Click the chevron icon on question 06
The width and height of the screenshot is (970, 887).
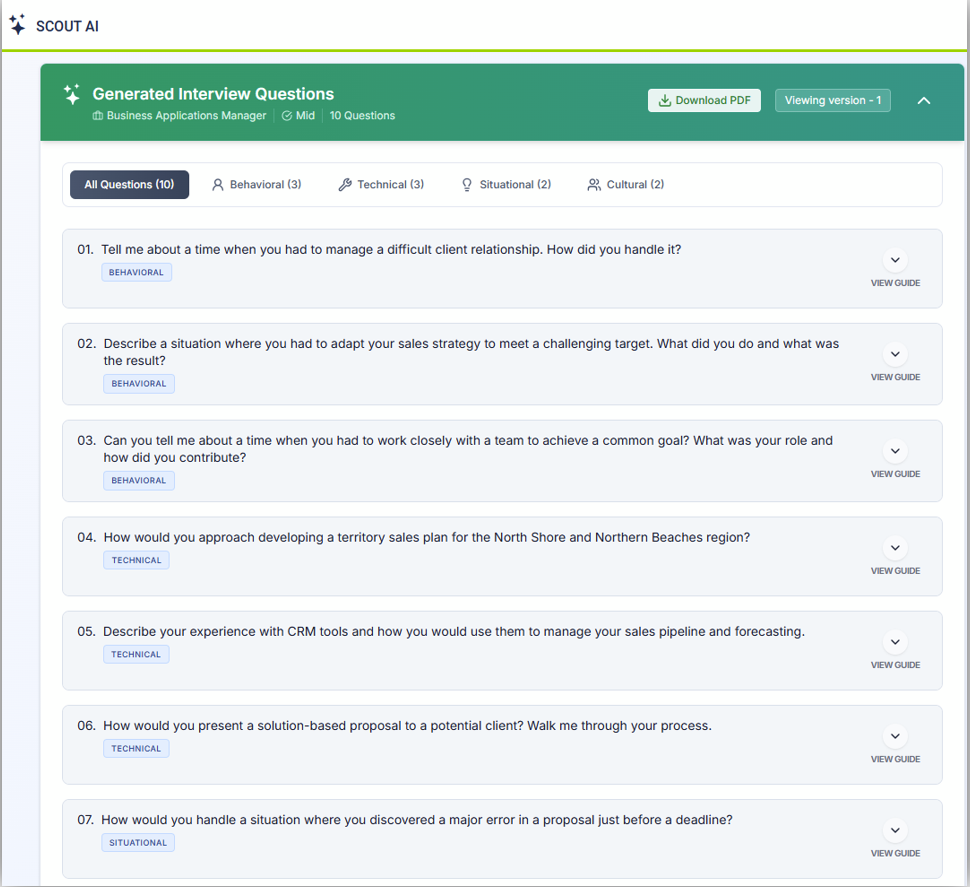pyautogui.click(x=895, y=737)
